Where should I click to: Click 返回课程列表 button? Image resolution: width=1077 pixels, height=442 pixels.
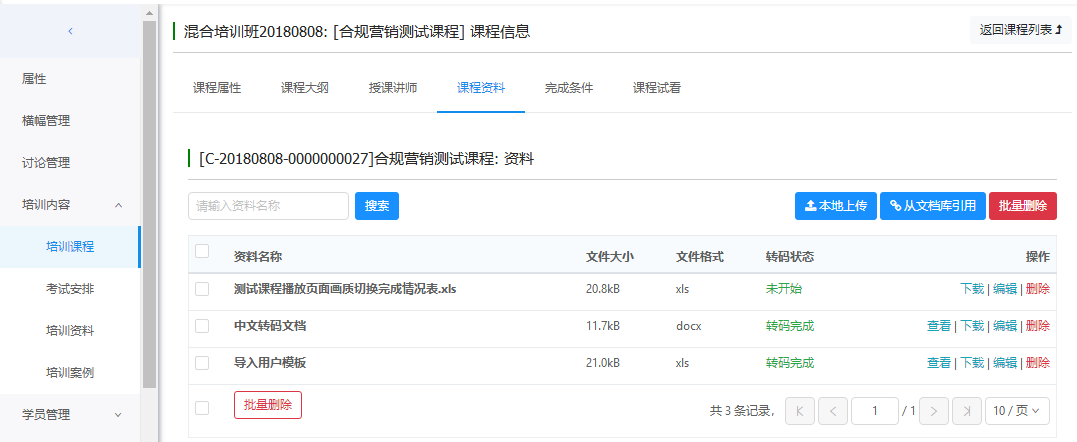(1020, 31)
